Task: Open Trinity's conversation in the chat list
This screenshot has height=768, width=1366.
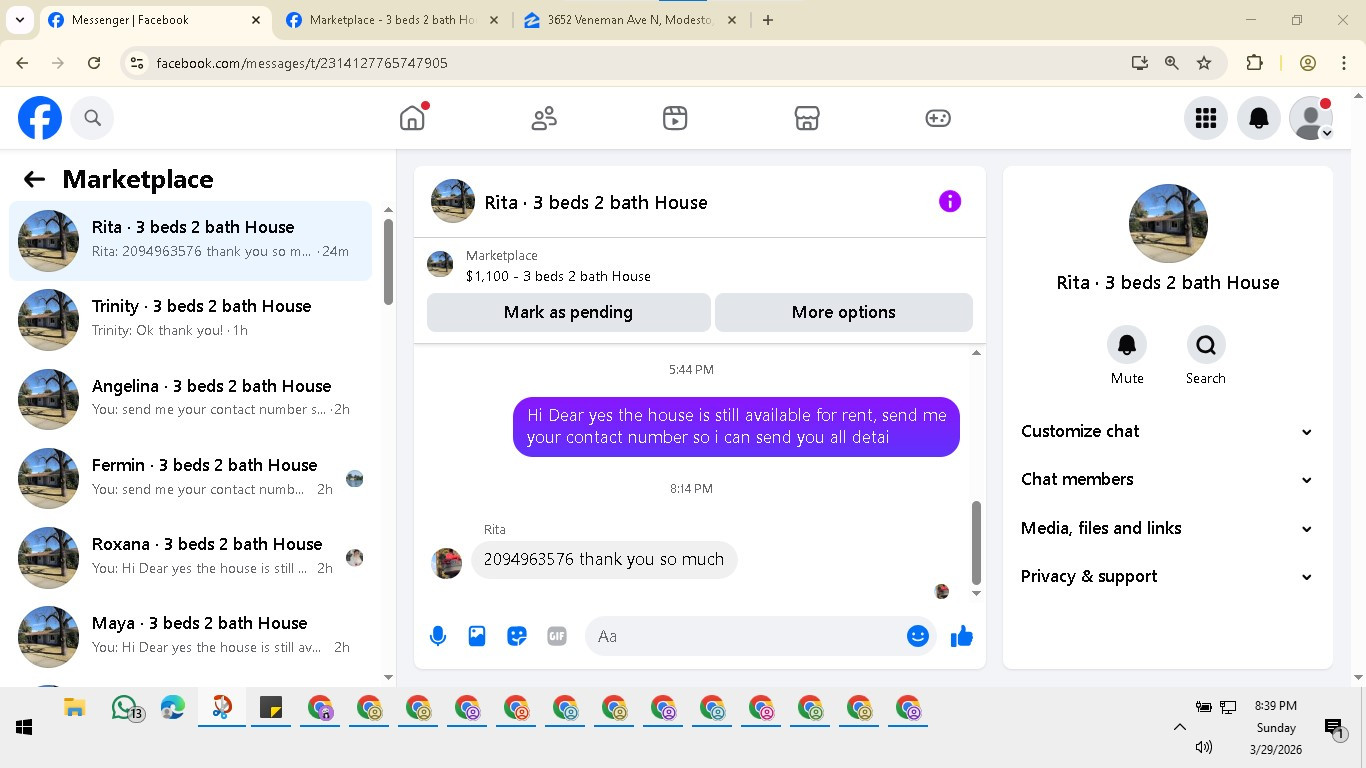Action: [190, 320]
